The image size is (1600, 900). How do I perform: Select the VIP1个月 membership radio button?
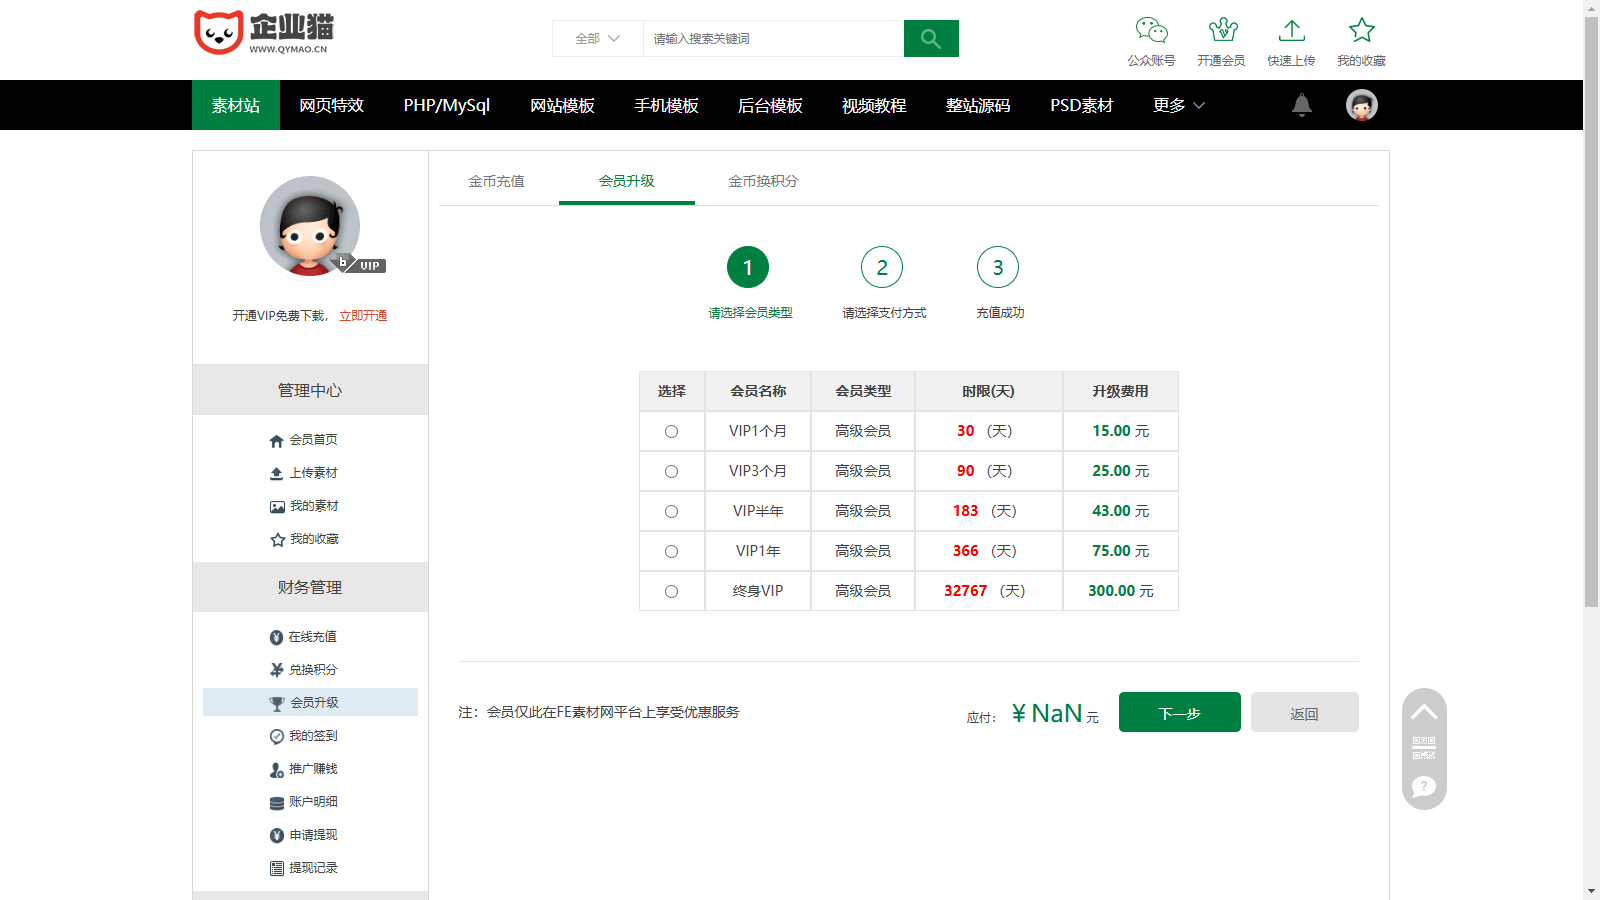point(672,431)
